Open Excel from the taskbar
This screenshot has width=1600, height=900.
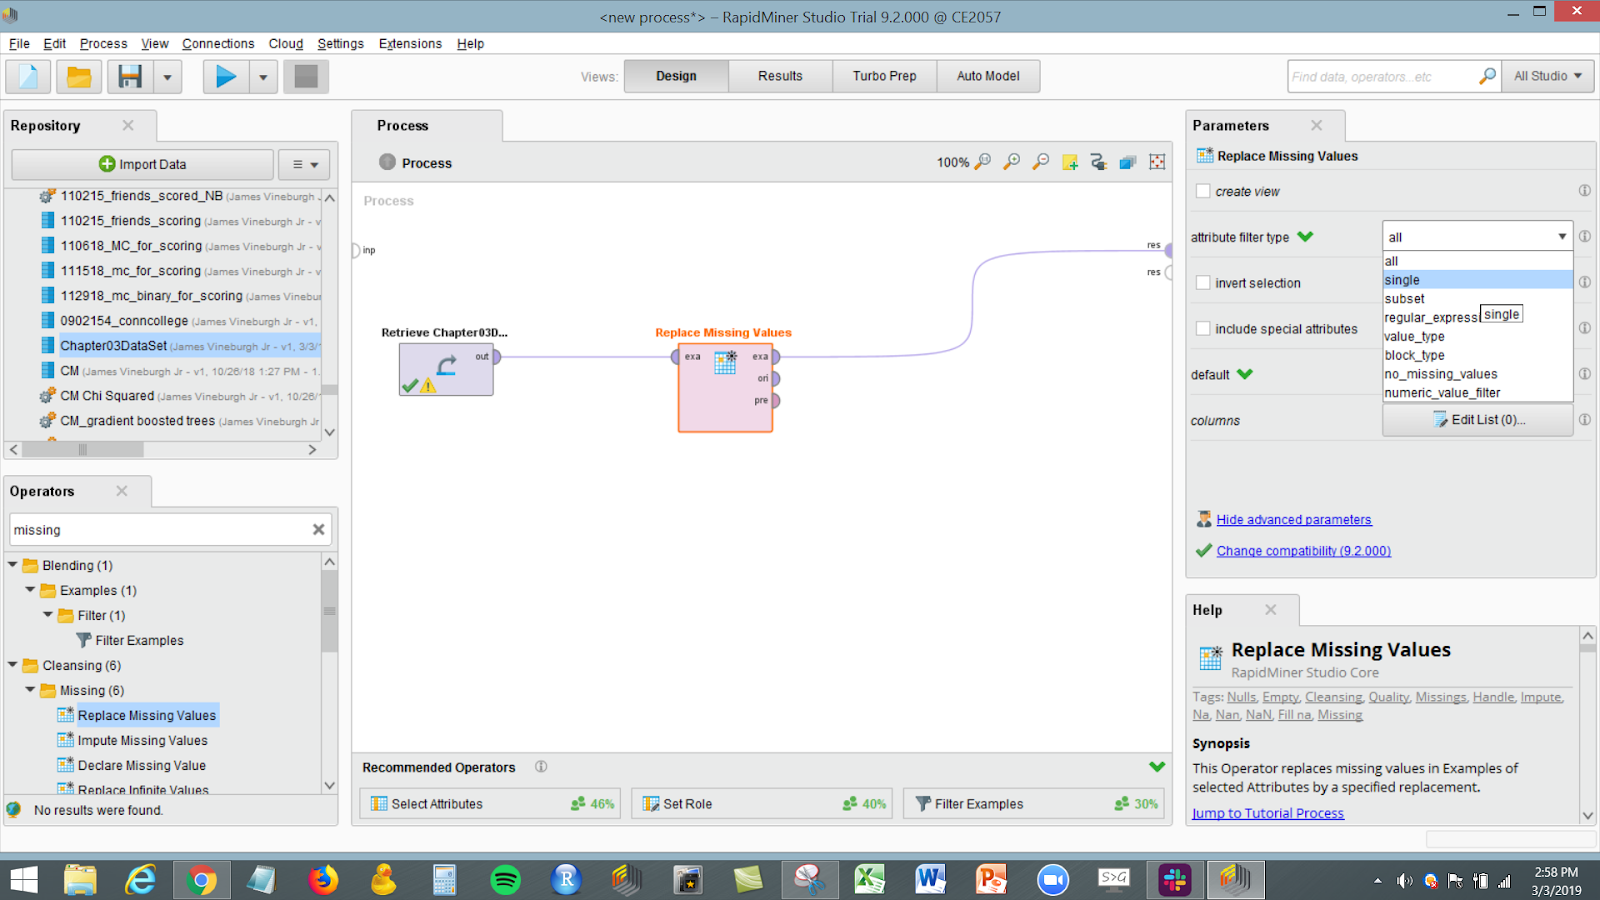[869, 880]
